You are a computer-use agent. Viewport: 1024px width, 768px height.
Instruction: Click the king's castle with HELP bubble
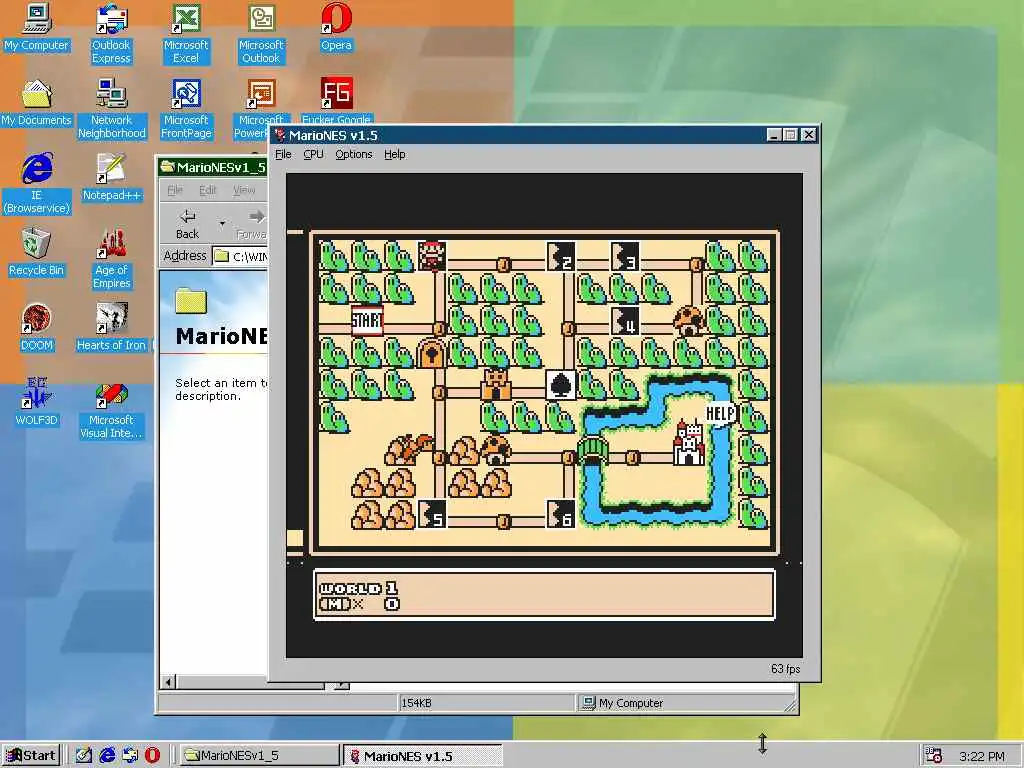click(690, 443)
